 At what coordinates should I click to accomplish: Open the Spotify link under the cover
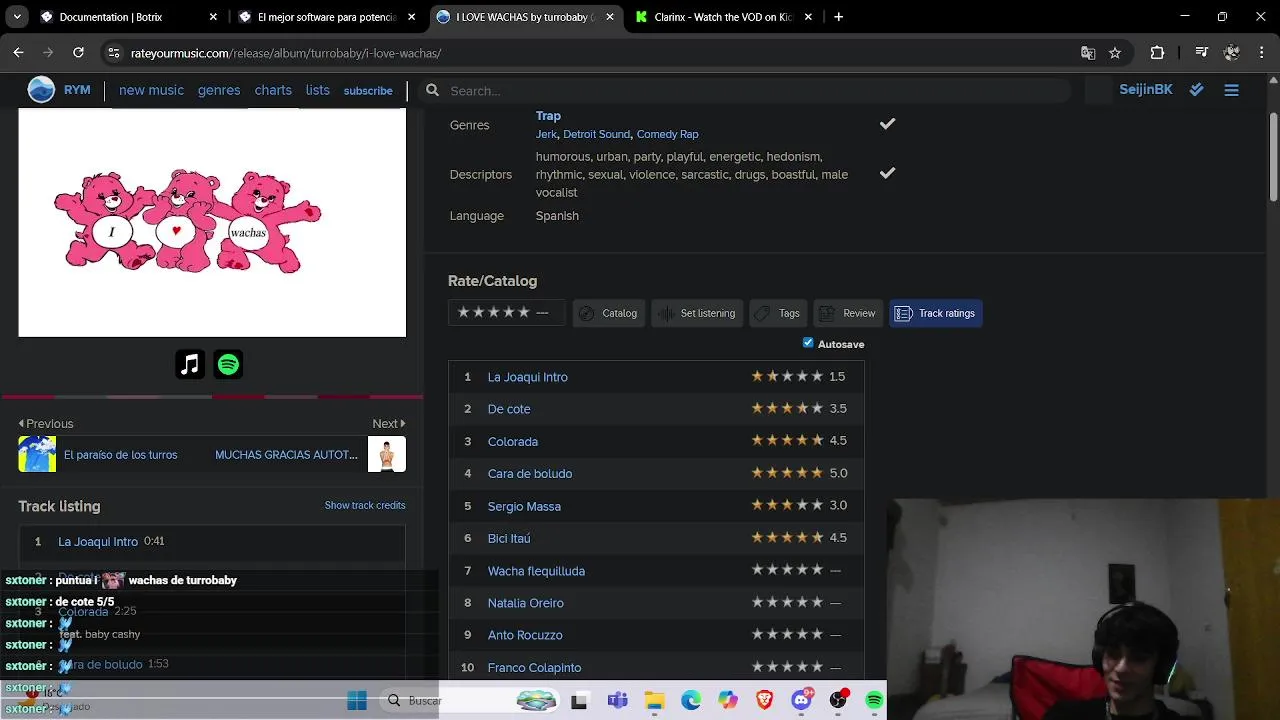click(x=228, y=365)
